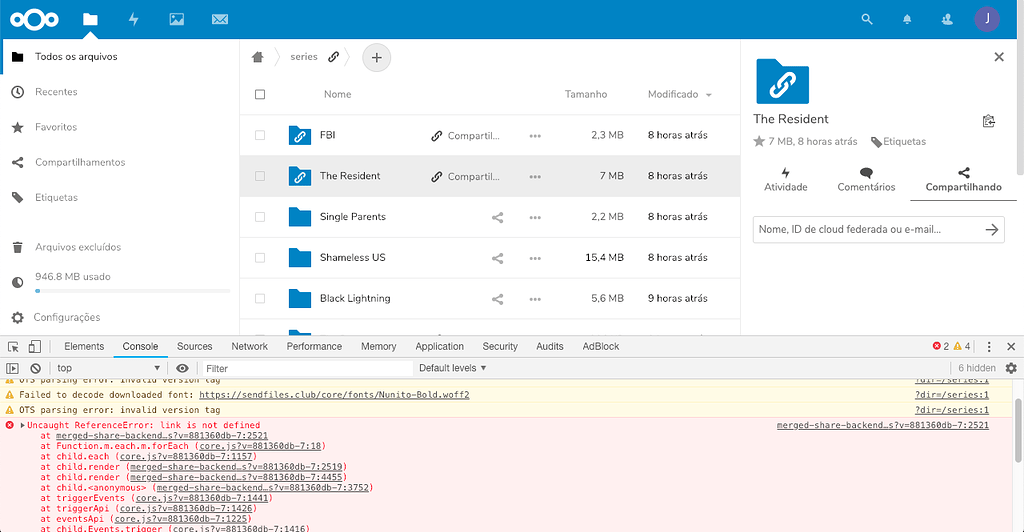
Task: Open the top JavaScript context dropdown
Action: coord(108,368)
